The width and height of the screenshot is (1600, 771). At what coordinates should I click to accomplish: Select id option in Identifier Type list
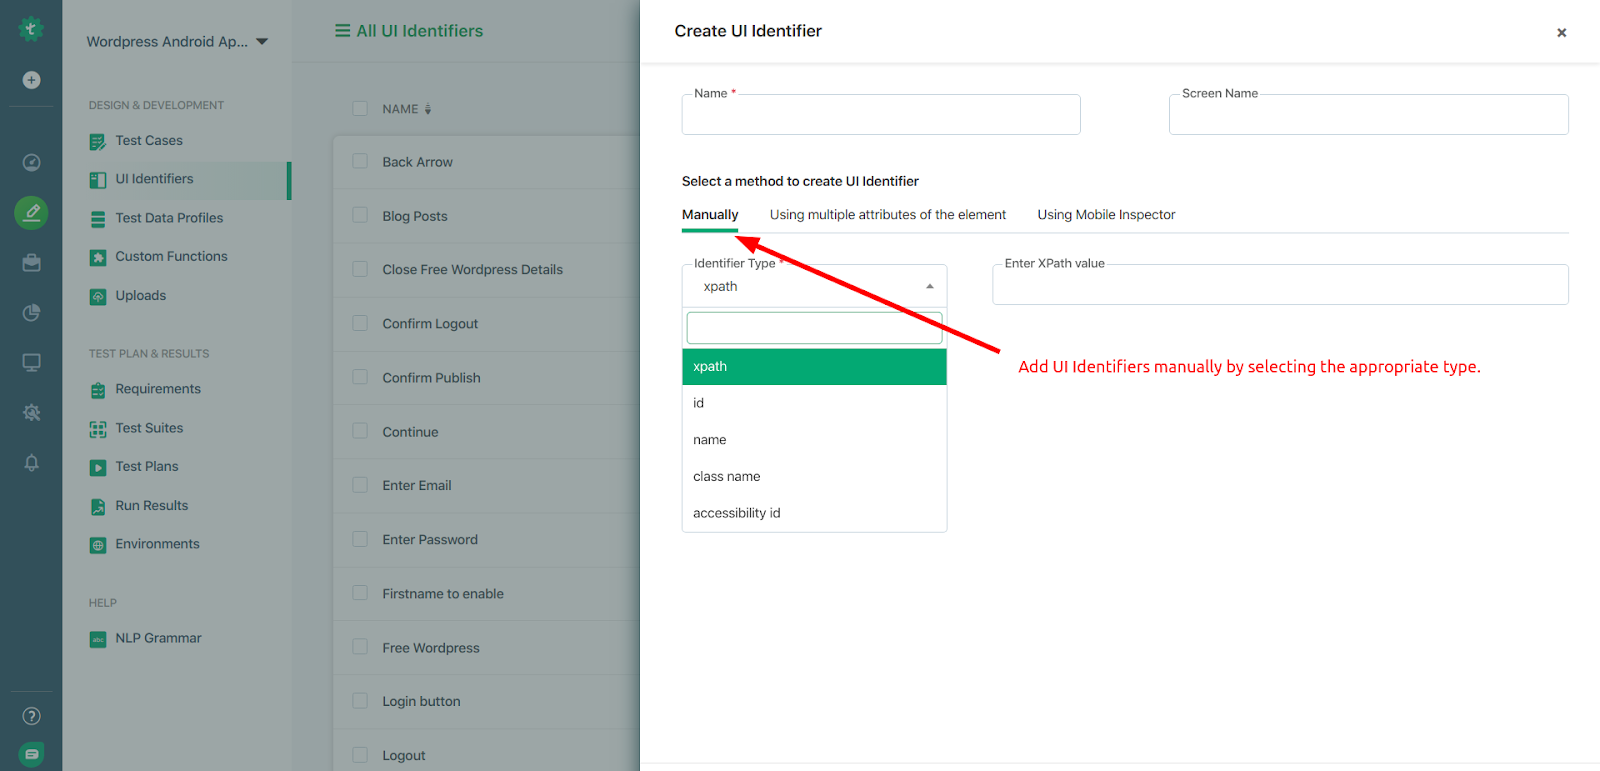click(814, 403)
